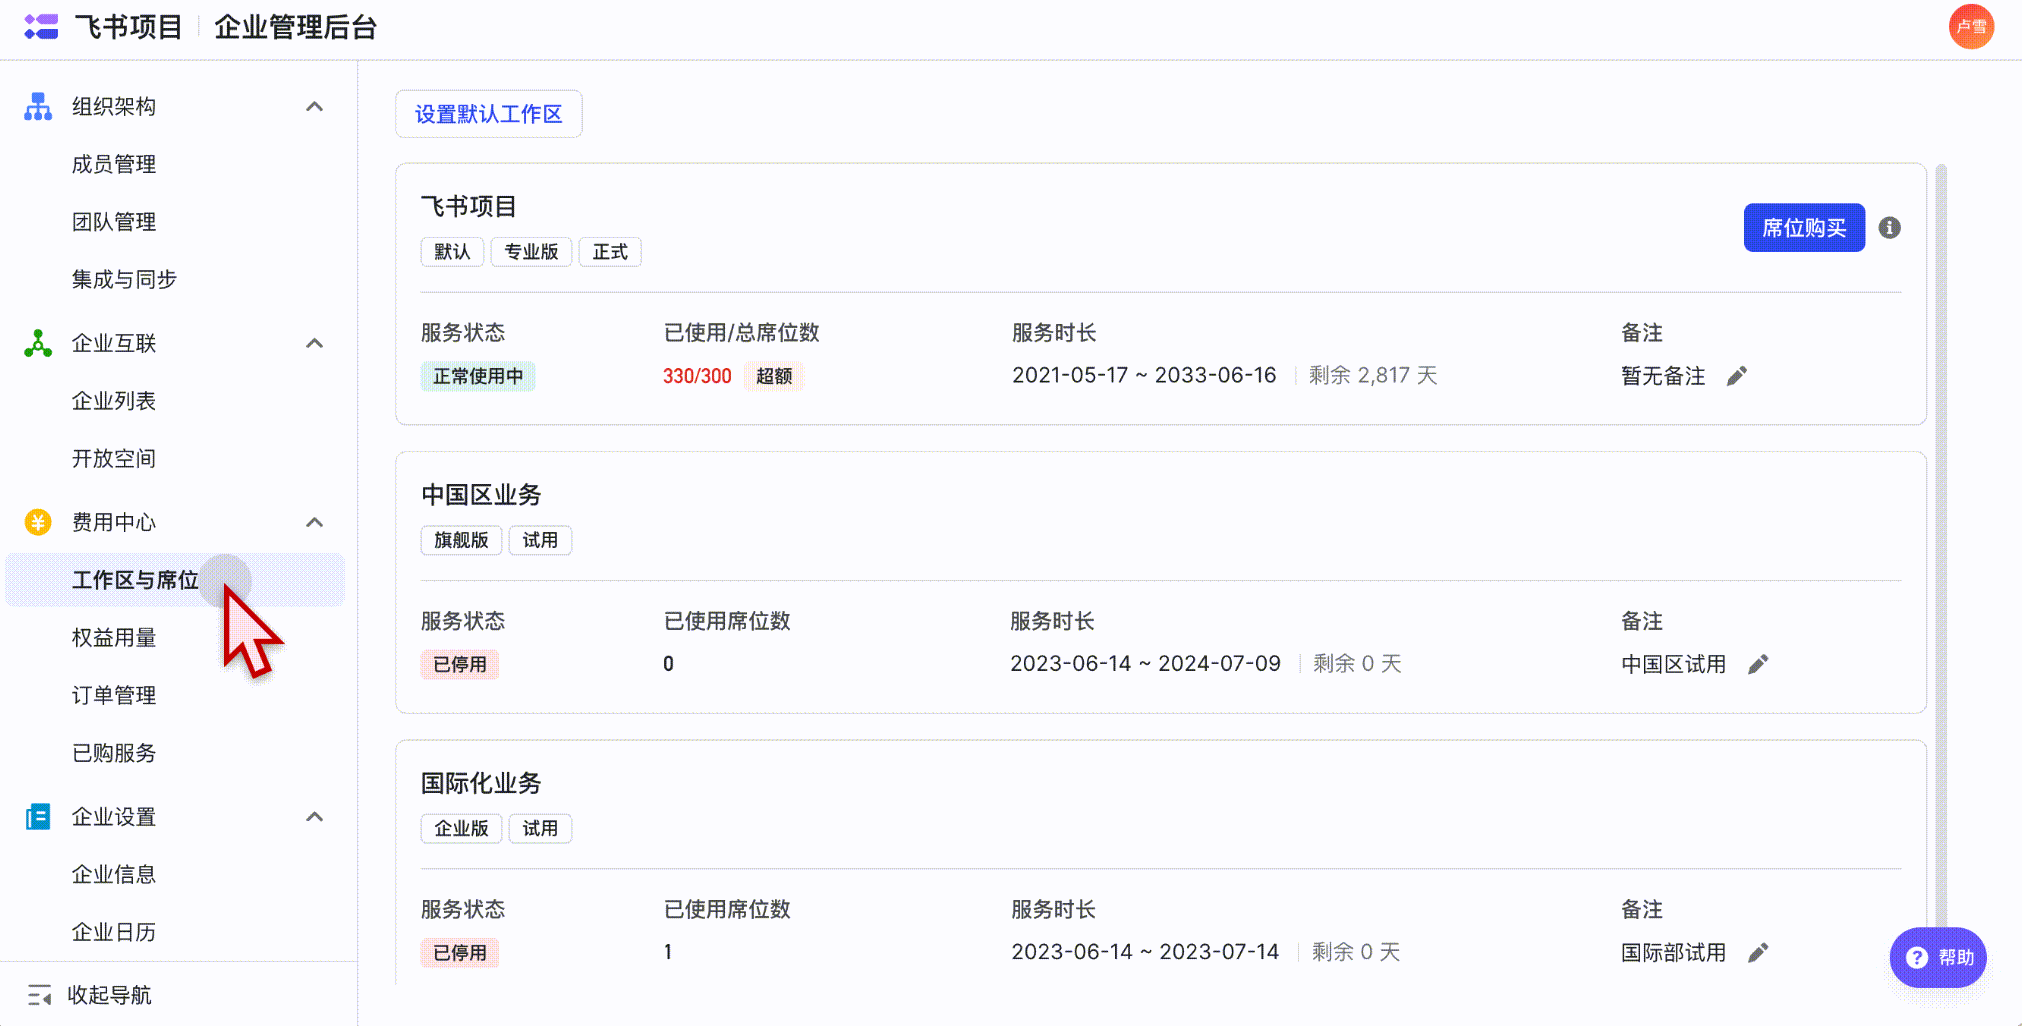
Task: Click the 已使用/总席位数 column label
Action: point(741,332)
